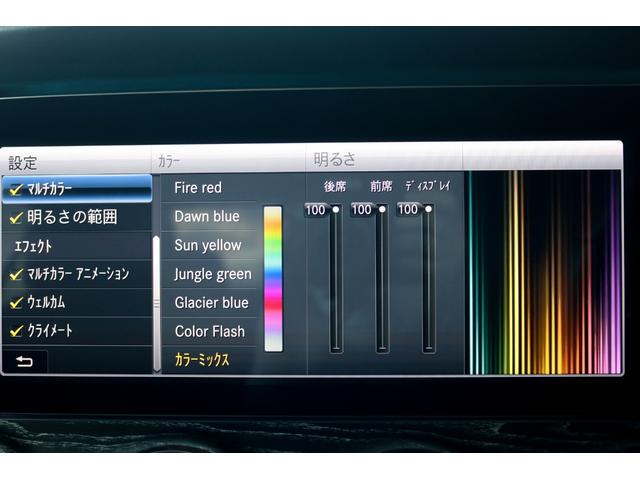The image size is (640, 480).
Task: Click the ambient light preview image
Action: (x=544, y=272)
